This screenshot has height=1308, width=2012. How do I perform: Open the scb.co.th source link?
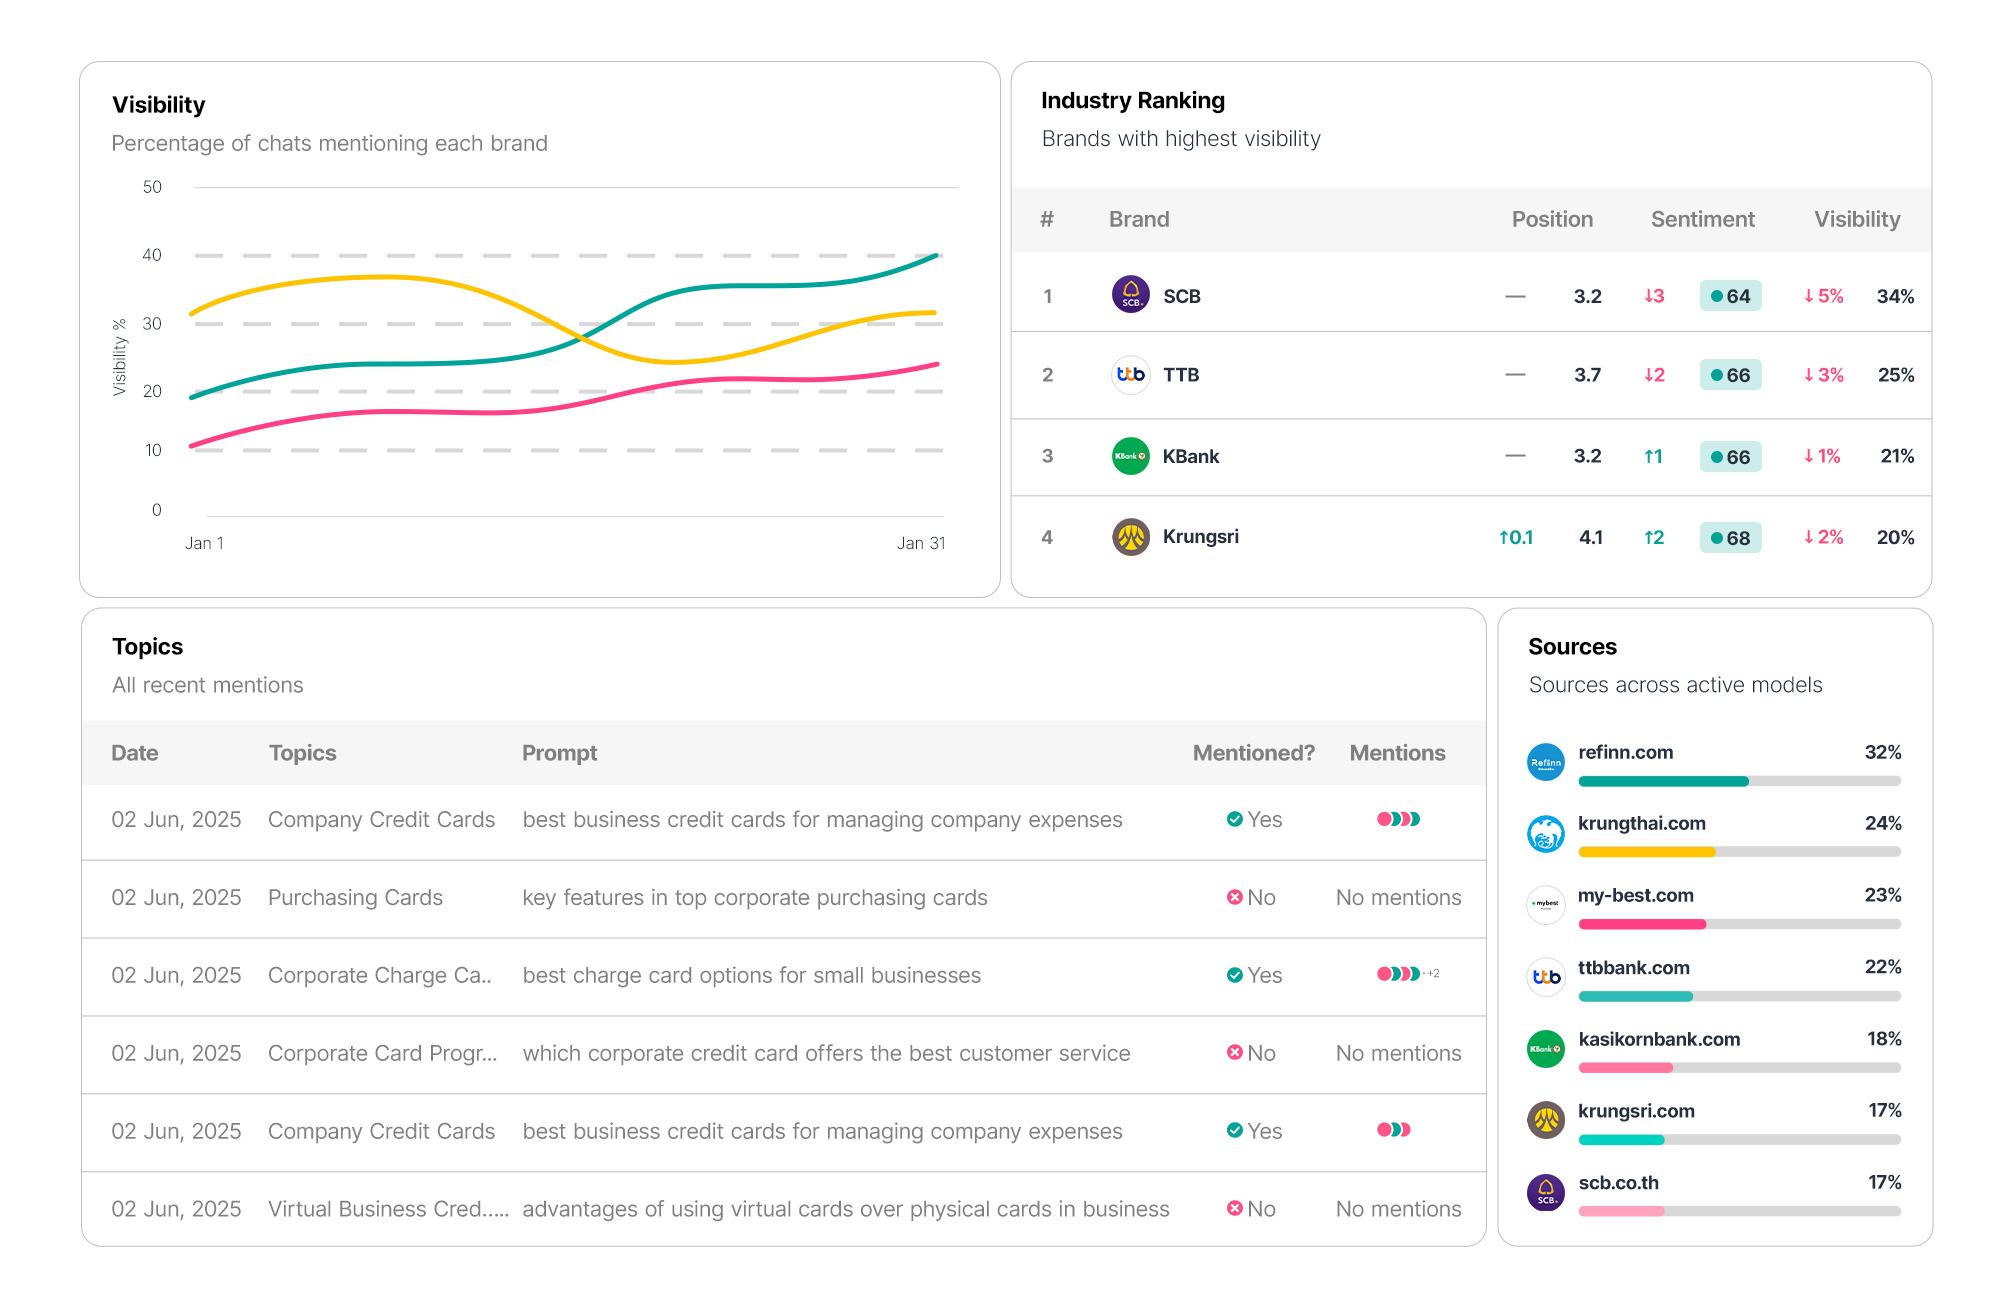[1618, 1182]
